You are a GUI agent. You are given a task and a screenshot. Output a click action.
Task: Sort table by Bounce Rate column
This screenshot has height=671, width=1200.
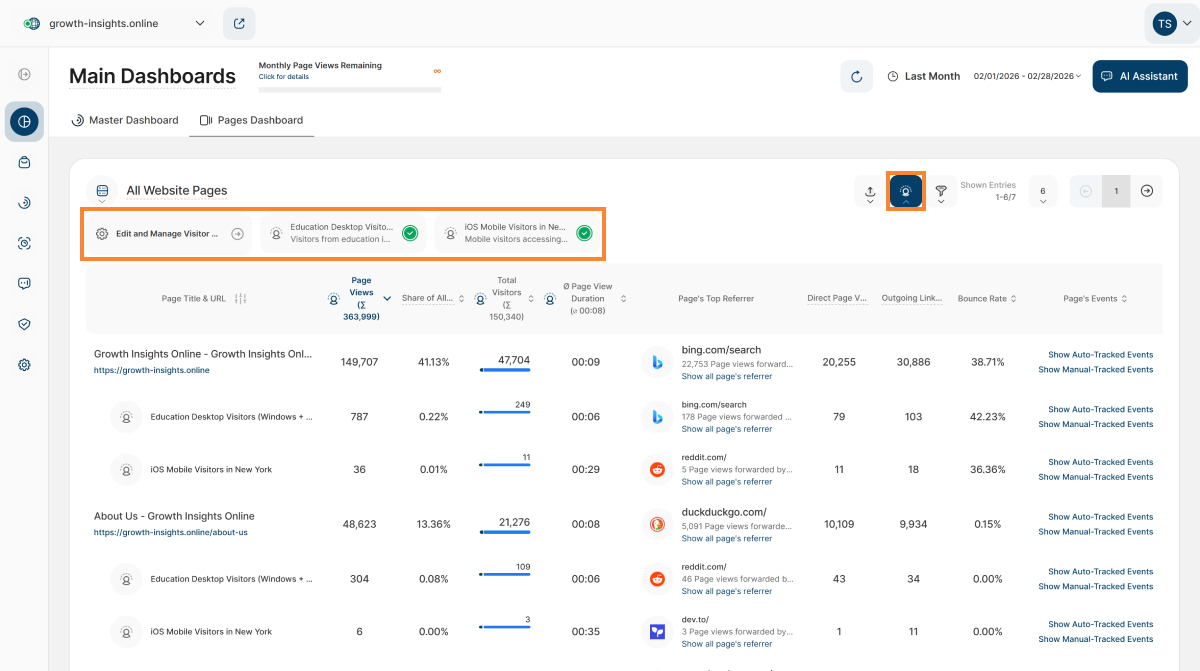tap(987, 298)
